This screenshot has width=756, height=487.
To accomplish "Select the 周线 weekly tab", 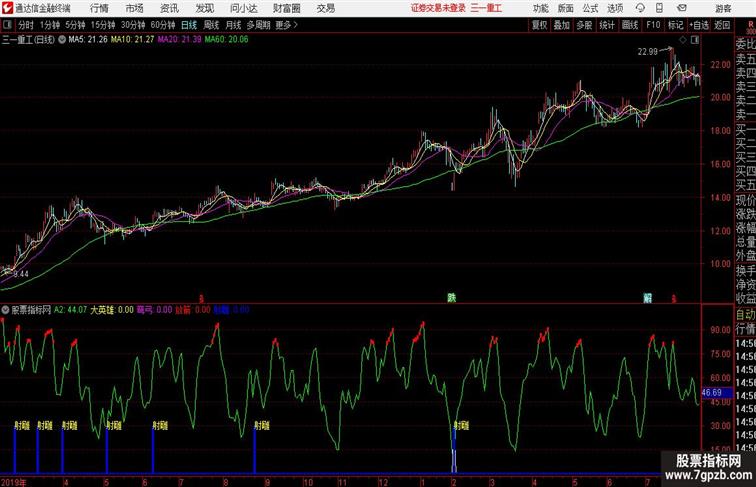I will click(211, 25).
